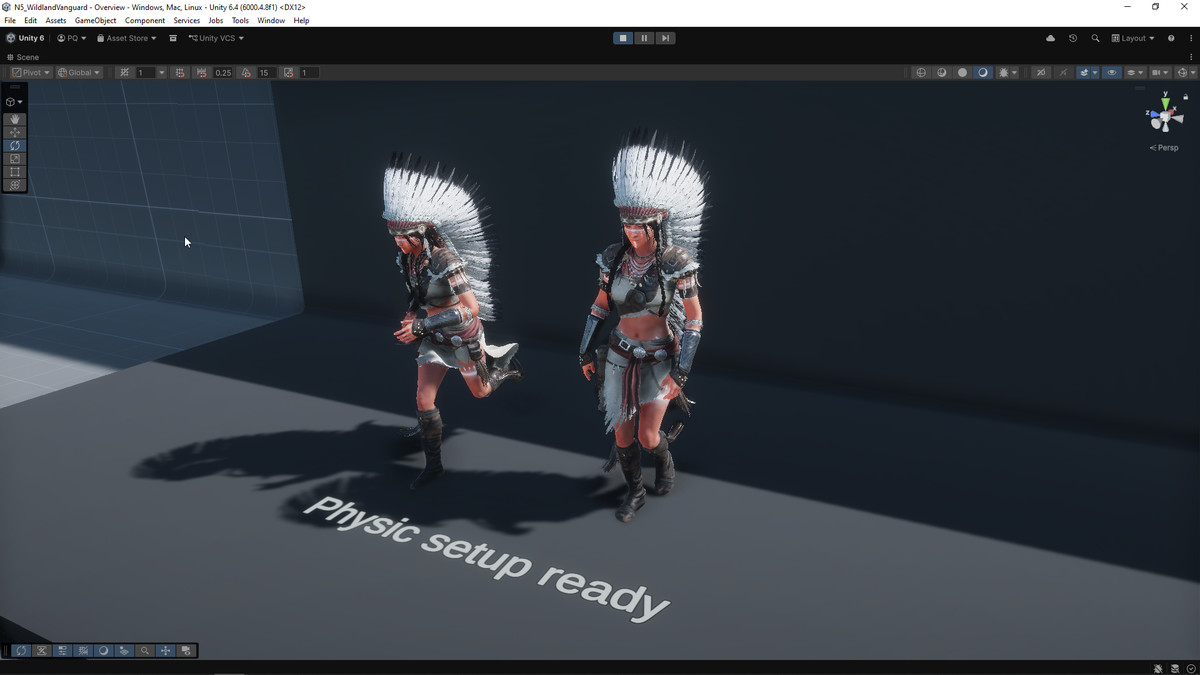Viewport: 1200px width, 675px height.
Task: Open the Asset Store dropdown
Action: [x=127, y=38]
